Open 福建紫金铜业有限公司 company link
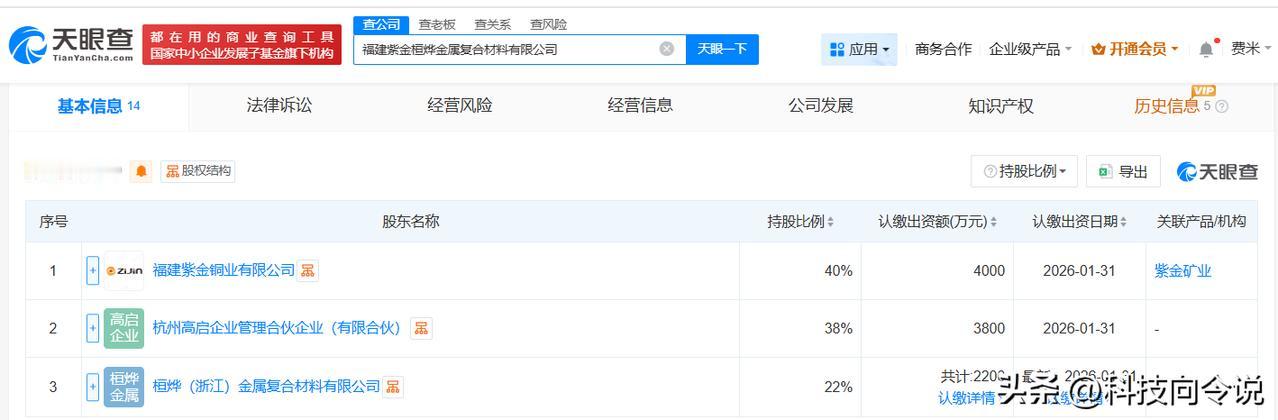This screenshot has height=420, width=1278. (224, 270)
